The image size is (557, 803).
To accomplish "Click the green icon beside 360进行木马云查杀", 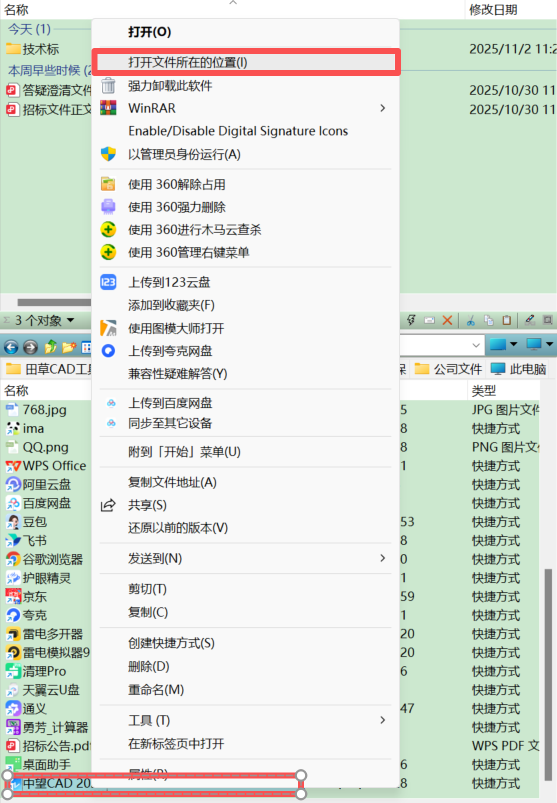I will [x=108, y=229].
